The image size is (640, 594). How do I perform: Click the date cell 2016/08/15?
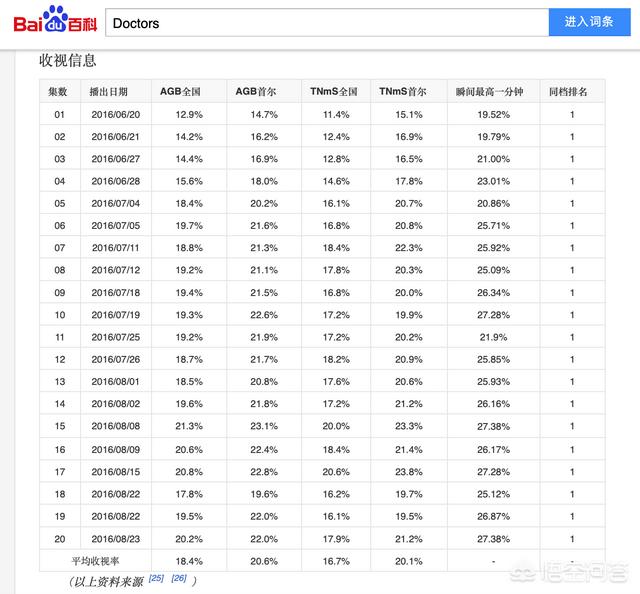116,472
